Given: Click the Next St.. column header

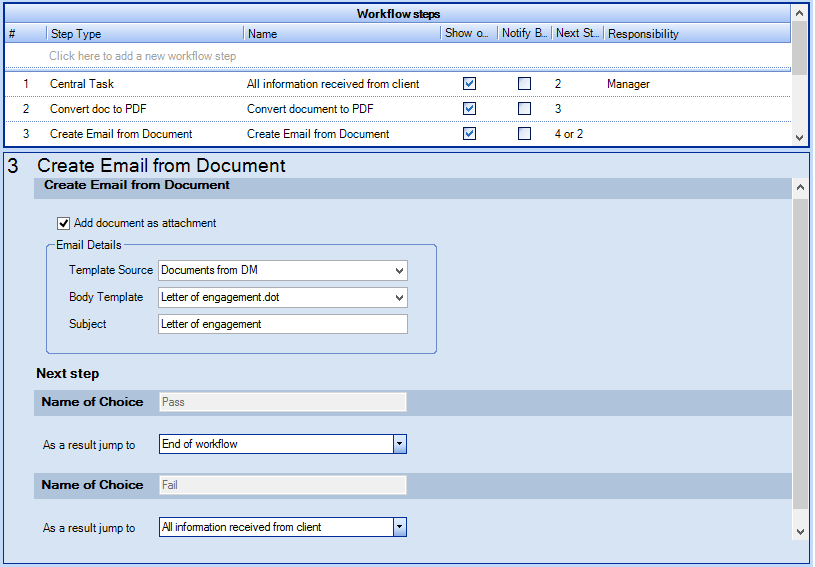Looking at the screenshot, I should point(578,34).
